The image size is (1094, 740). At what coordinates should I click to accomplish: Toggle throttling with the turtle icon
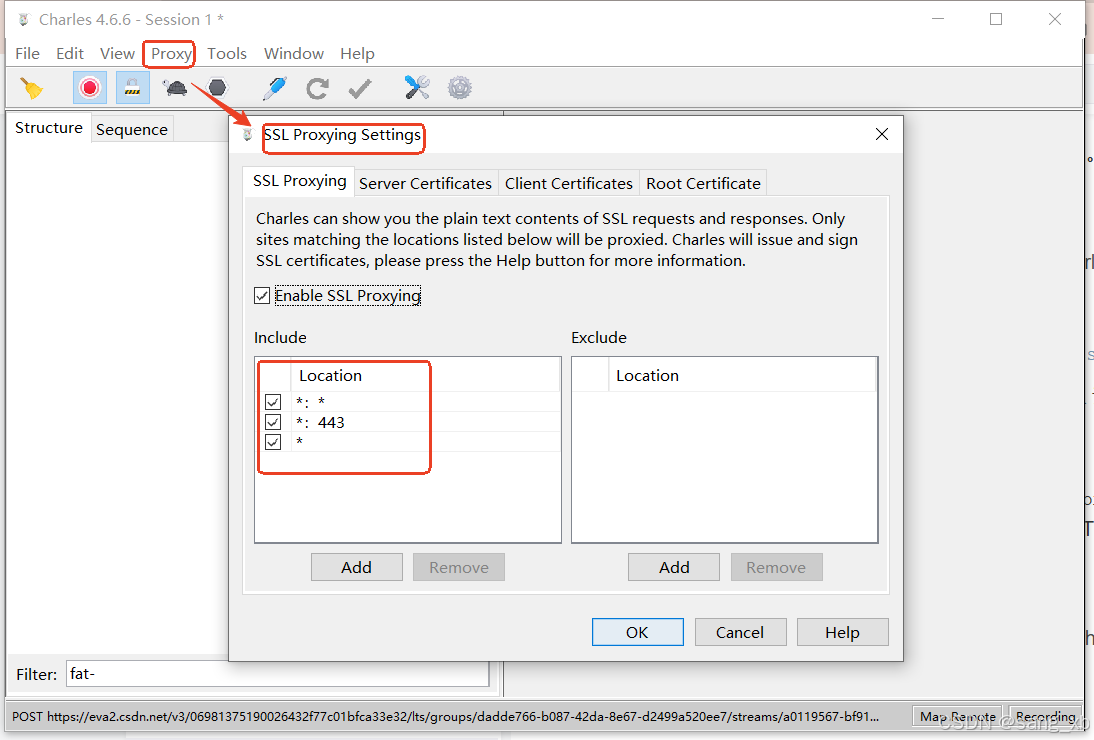[x=175, y=88]
